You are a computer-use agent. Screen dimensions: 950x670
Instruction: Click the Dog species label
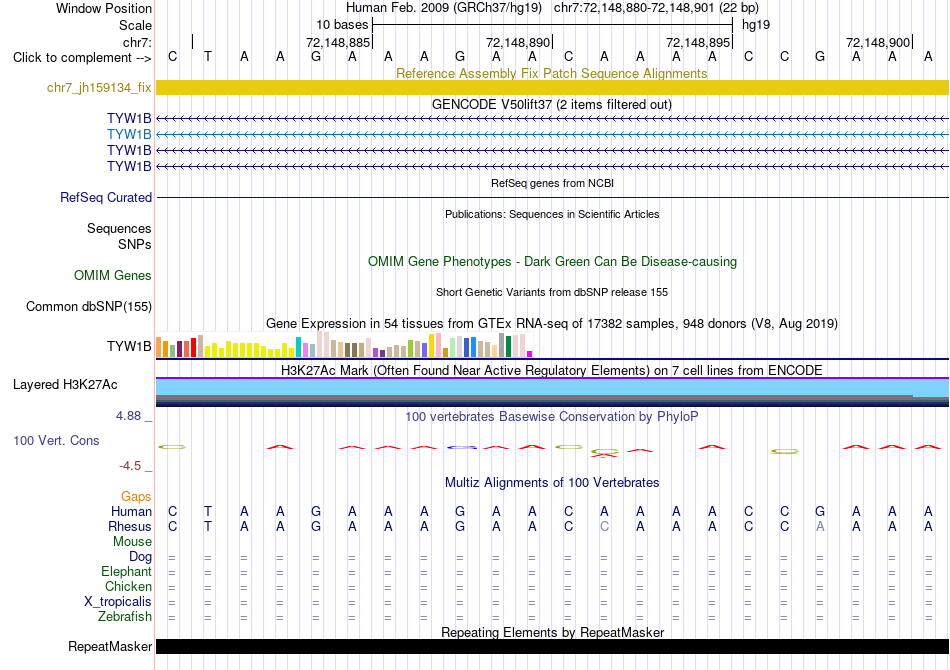click(x=140, y=556)
